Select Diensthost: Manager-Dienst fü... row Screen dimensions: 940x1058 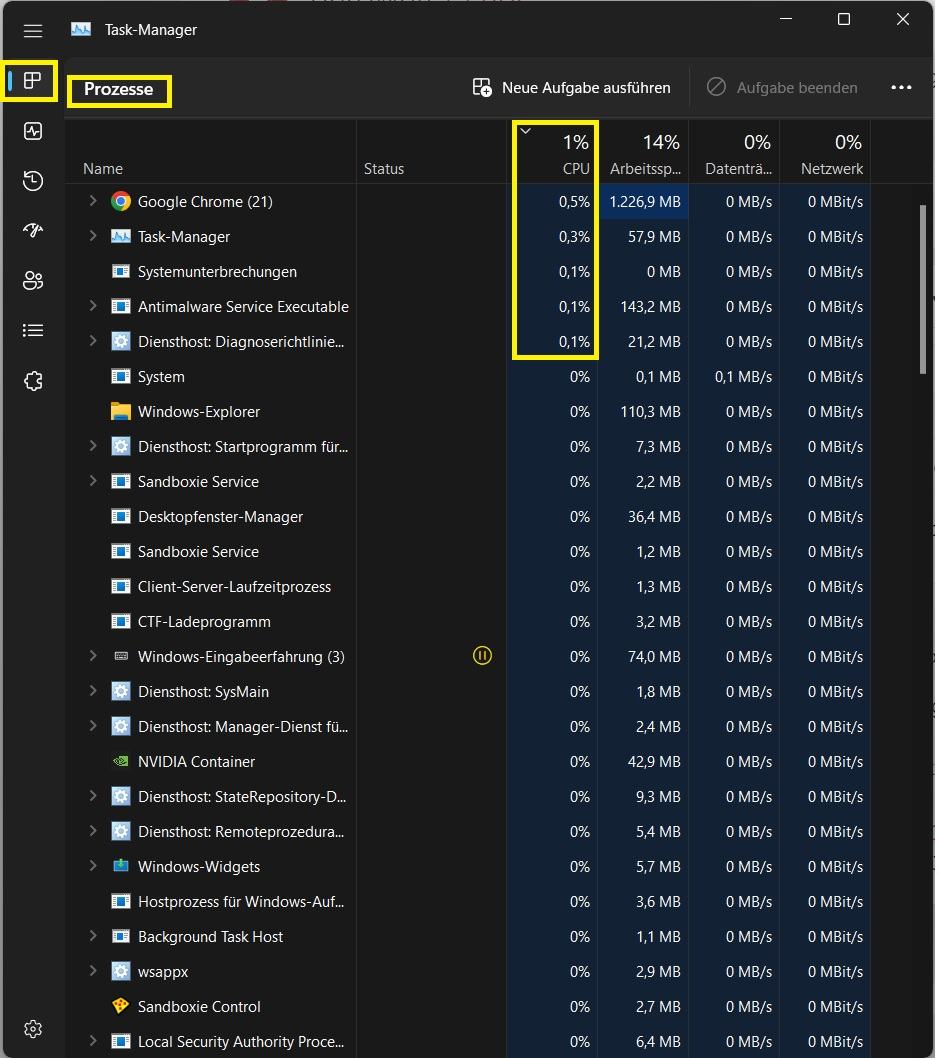click(x=468, y=727)
